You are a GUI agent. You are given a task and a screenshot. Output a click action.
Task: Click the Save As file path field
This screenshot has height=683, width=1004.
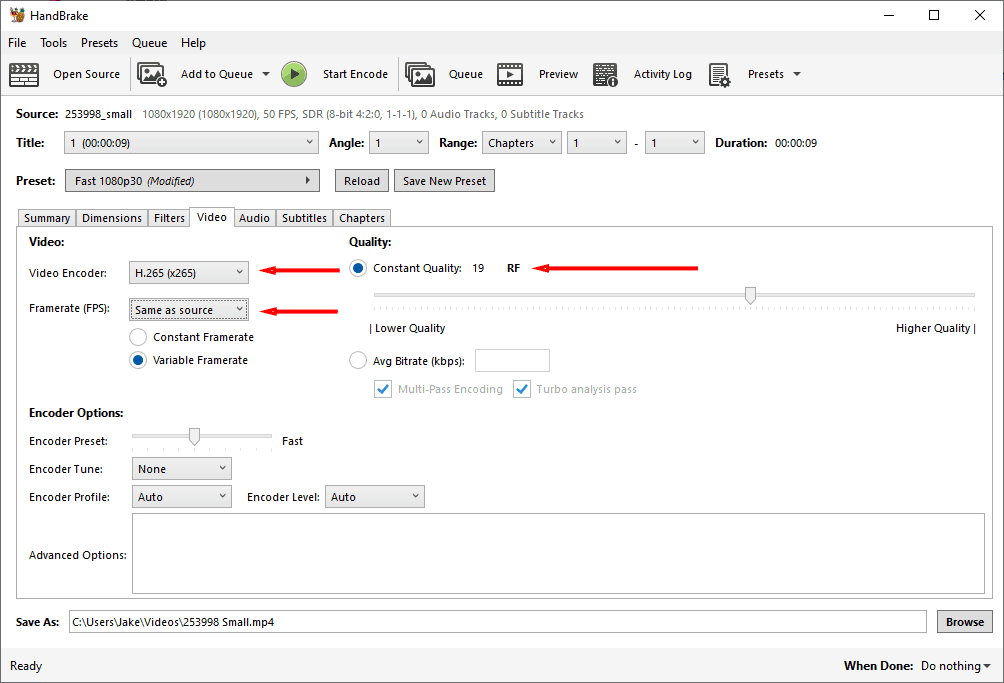pyautogui.click(x=498, y=622)
